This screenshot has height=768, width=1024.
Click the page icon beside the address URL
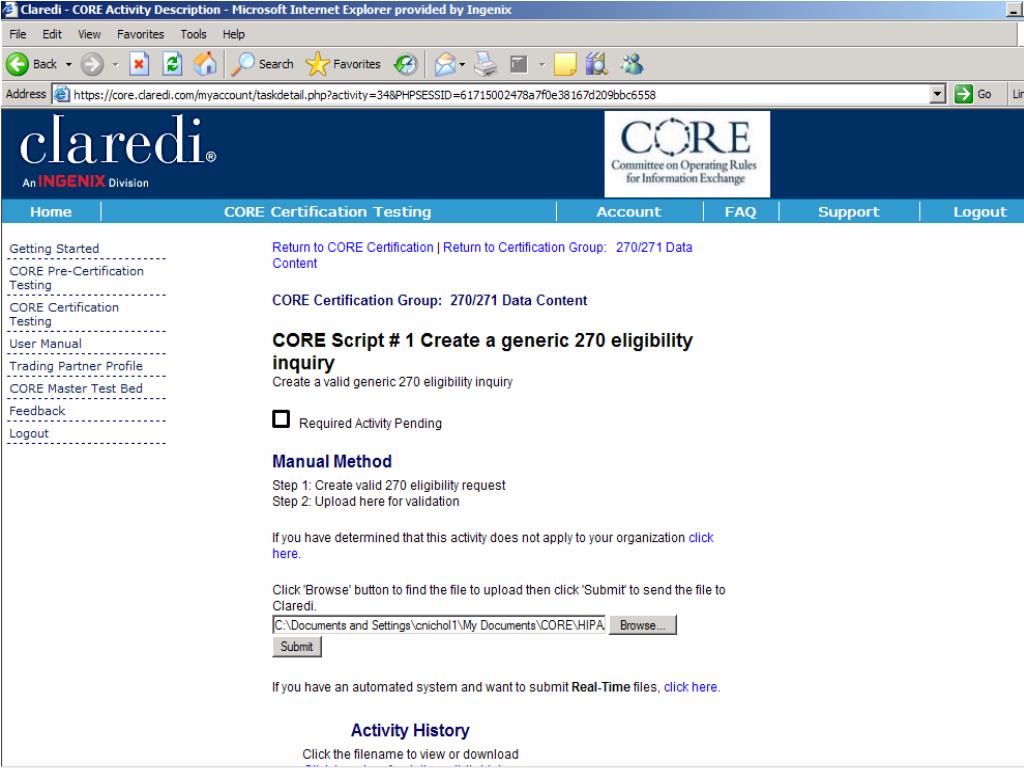coord(62,94)
